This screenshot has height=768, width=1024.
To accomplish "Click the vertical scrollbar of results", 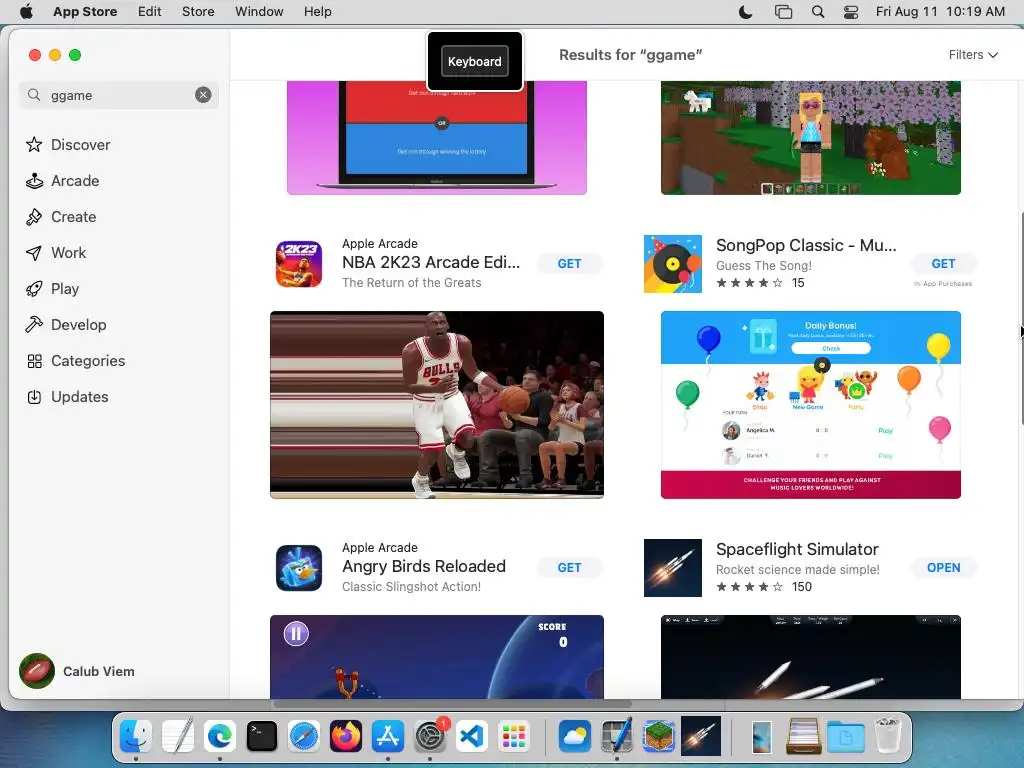I will [x=1021, y=318].
